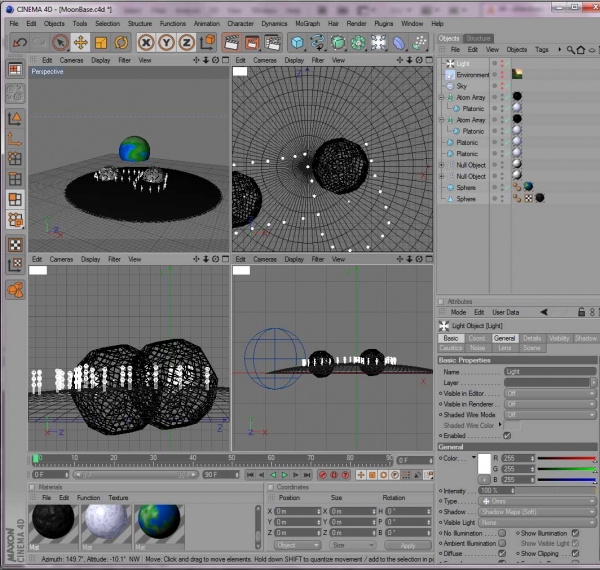Click the Apply button
This screenshot has width=600, height=570.
coord(408,546)
